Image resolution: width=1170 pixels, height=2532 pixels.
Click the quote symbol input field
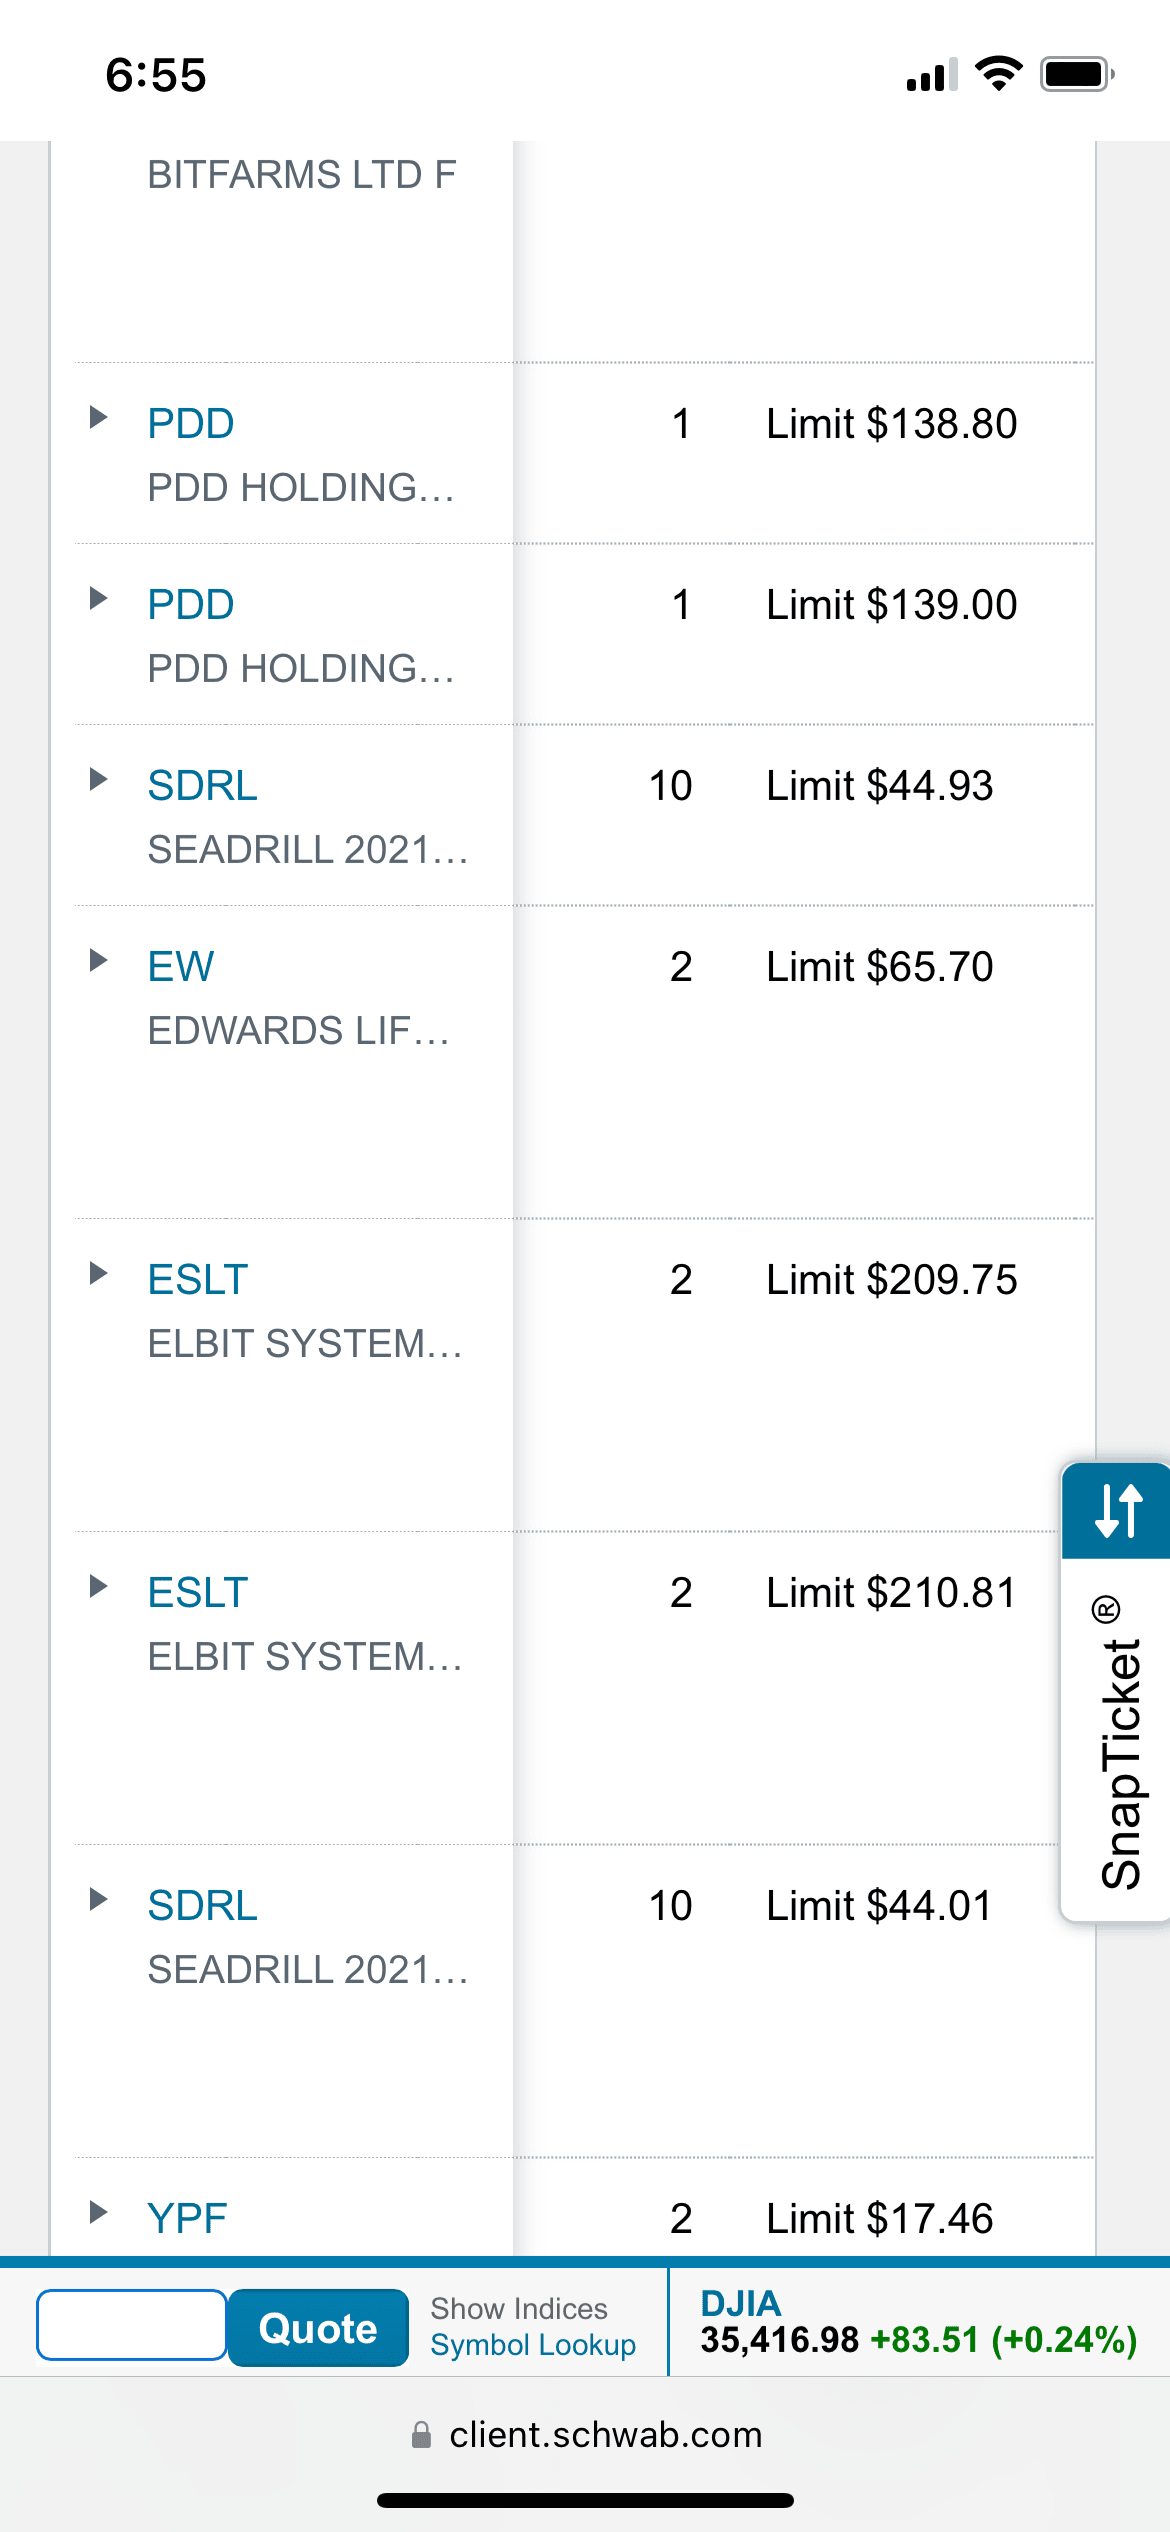tap(131, 2325)
